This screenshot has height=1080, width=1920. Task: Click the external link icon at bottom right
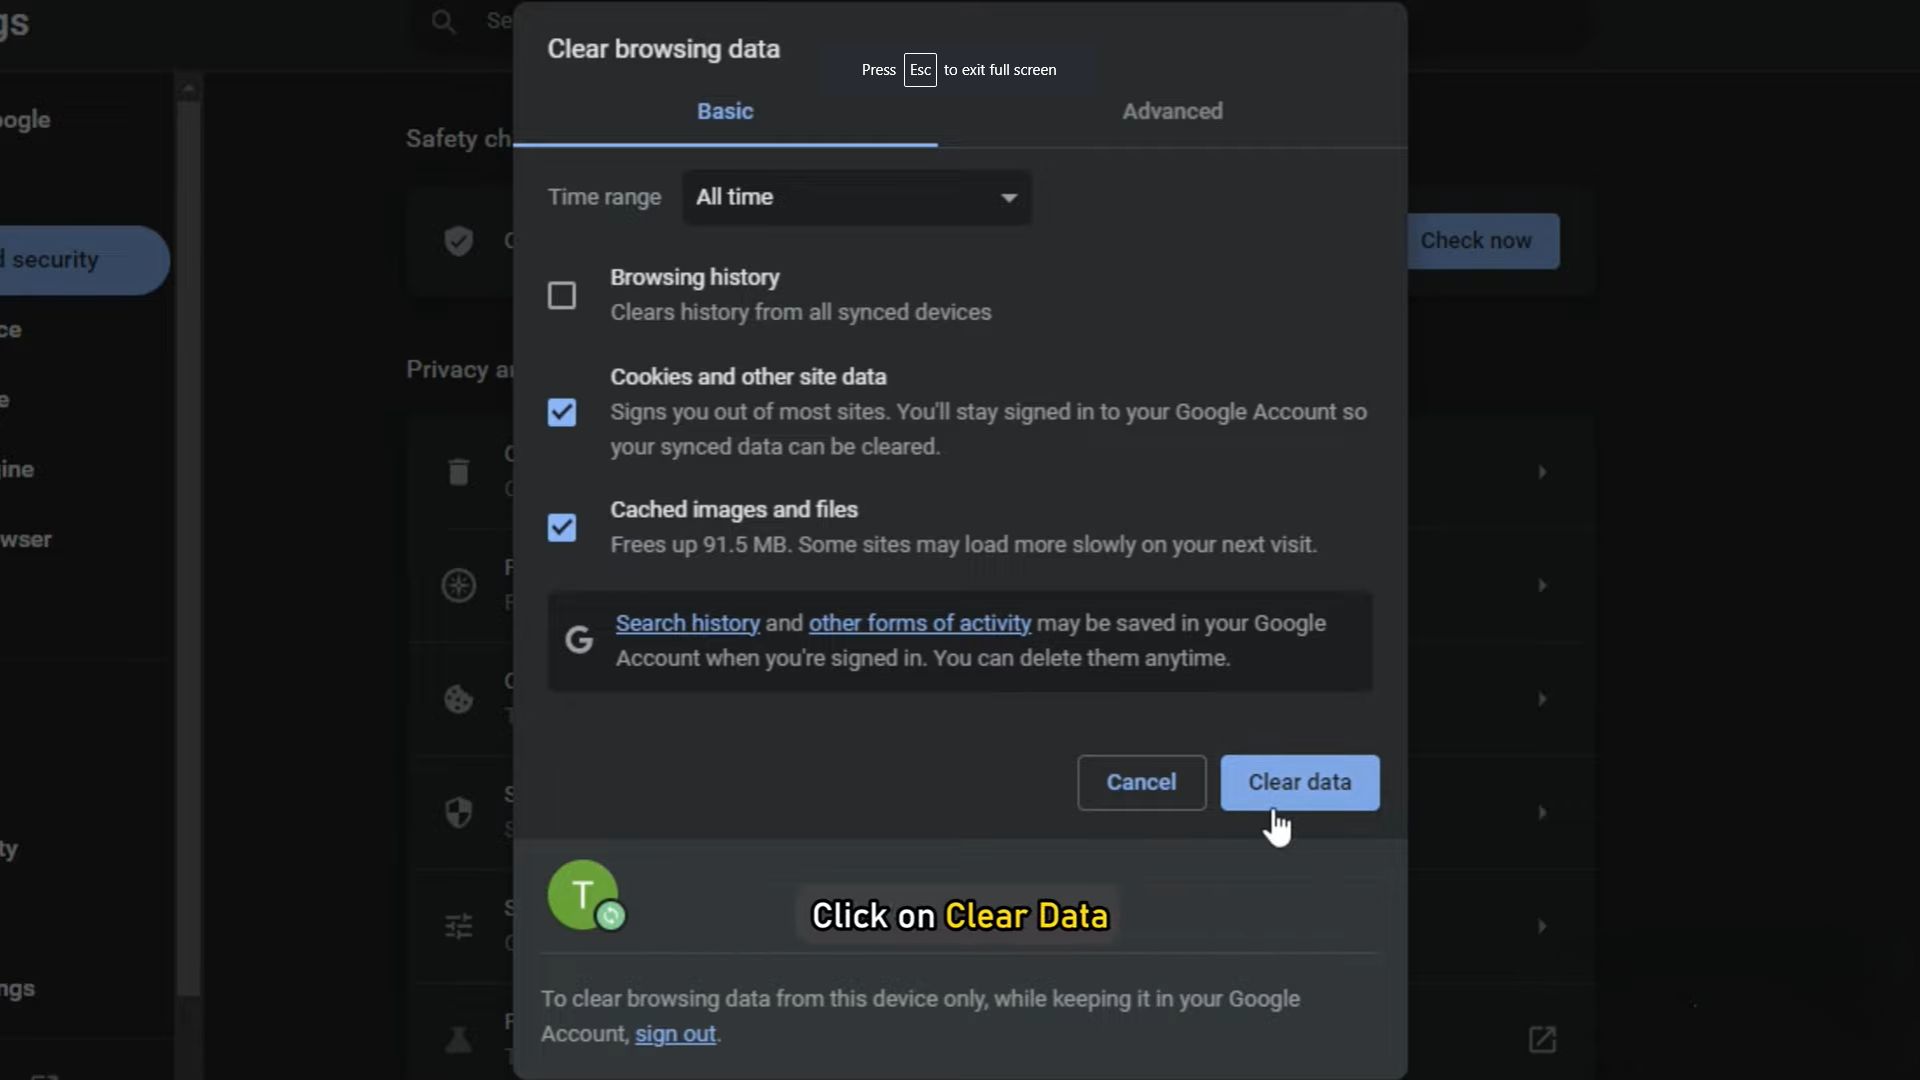(x=1542, y=1040)
